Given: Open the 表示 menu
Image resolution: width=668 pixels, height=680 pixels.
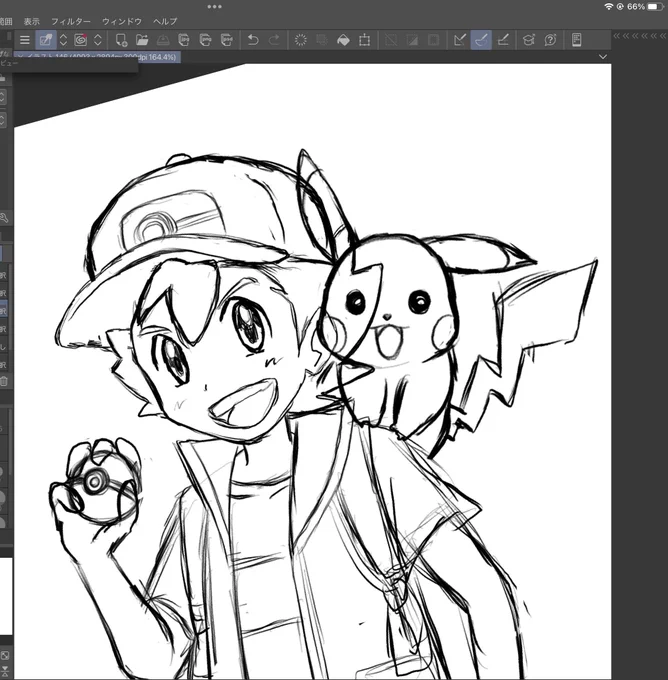Looking at the screenshot, I should pyautogui.click(x=32, y=21).
